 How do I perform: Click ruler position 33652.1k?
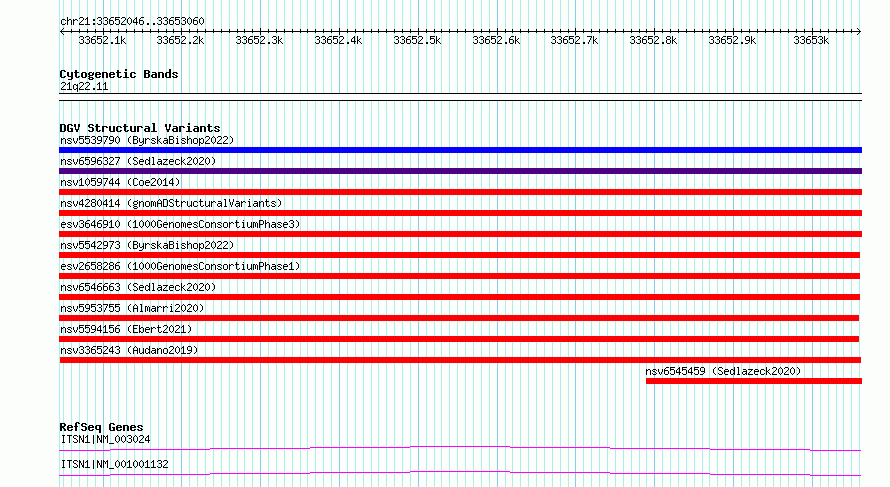[102, 40]
